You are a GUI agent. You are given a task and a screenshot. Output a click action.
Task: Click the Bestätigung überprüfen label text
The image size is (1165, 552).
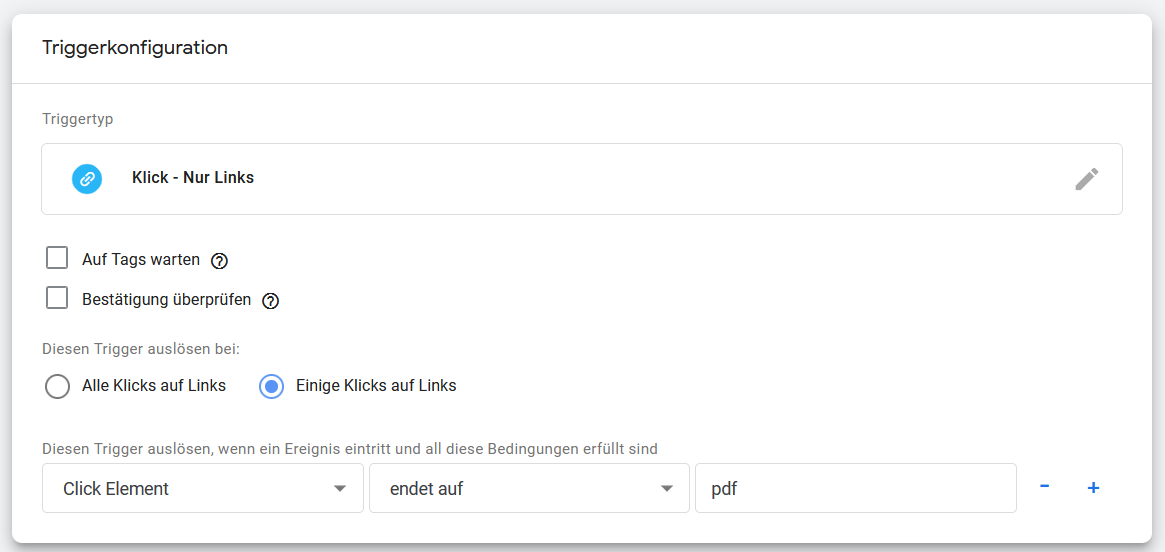[166, 300]
